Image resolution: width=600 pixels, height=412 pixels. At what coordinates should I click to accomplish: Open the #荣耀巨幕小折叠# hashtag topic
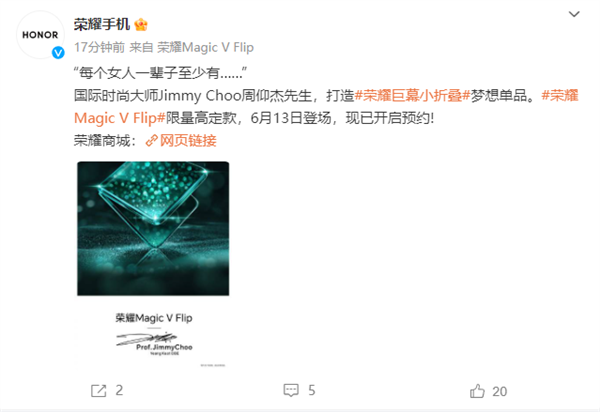(412, 96)
